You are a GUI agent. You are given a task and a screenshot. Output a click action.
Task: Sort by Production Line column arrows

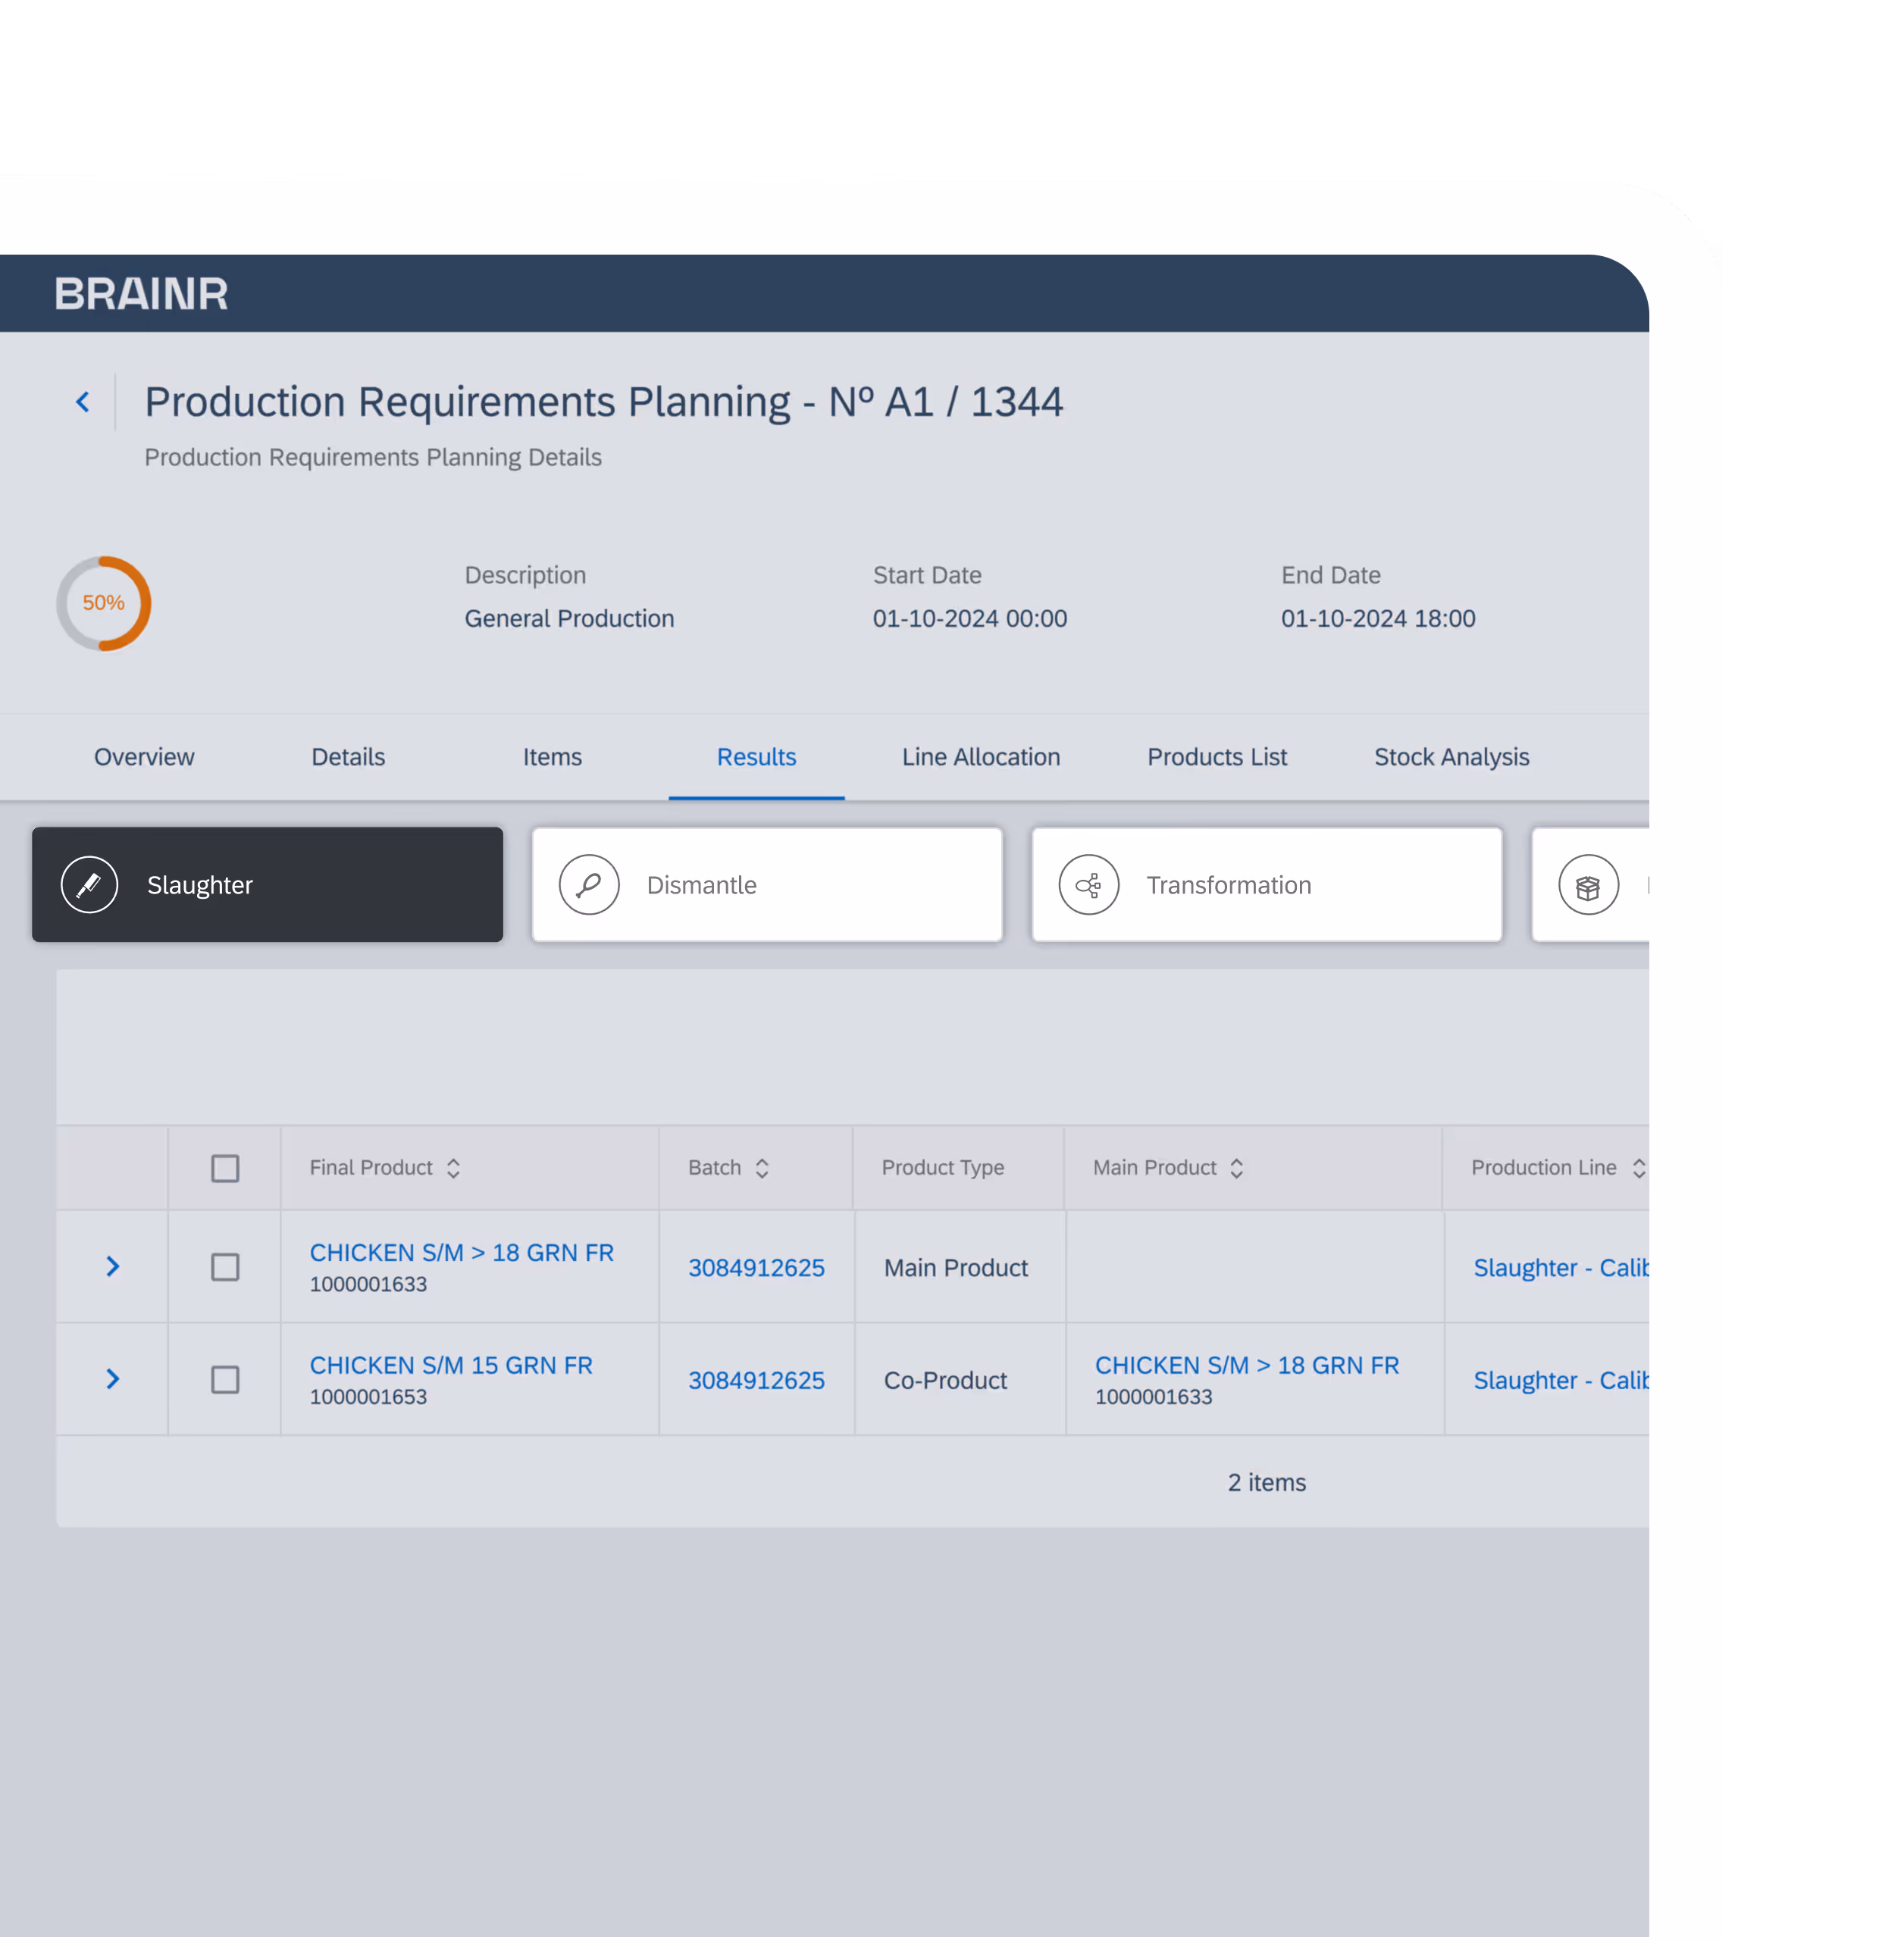click(x=1637, y=1168)
